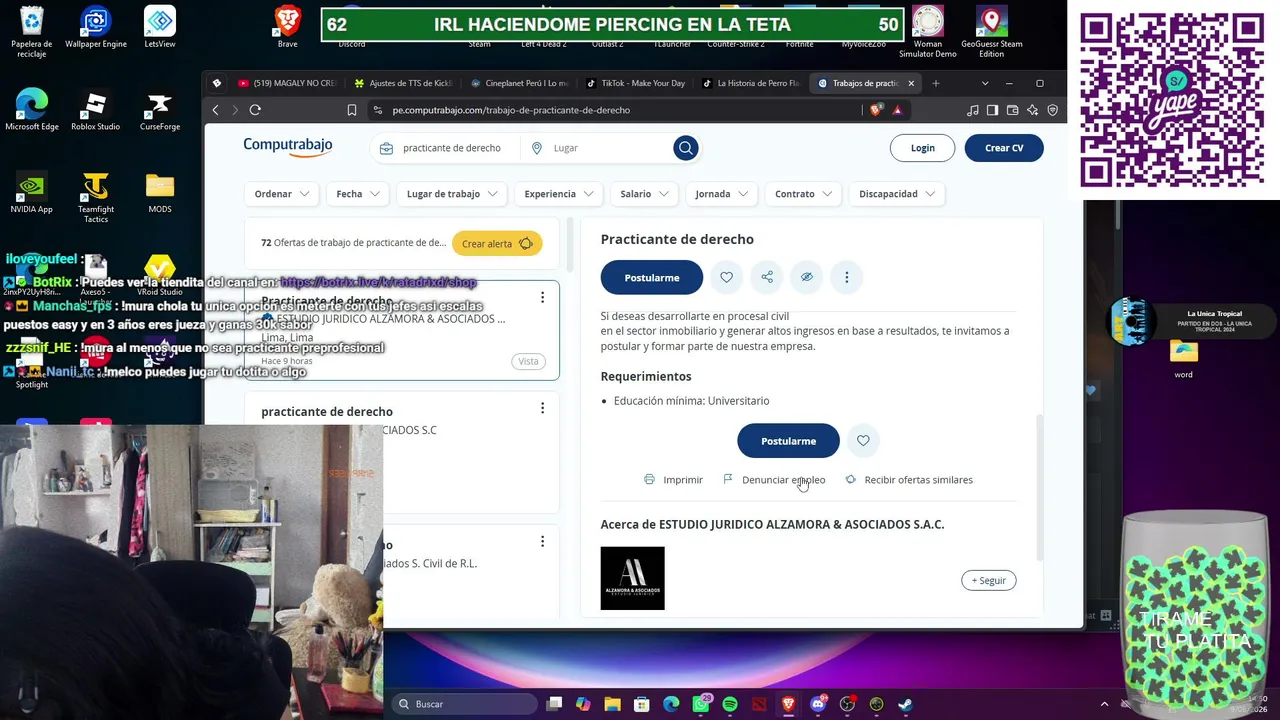Expand the Salario filter dropdown
The image size is (1280, 720).
coord(645,194)
